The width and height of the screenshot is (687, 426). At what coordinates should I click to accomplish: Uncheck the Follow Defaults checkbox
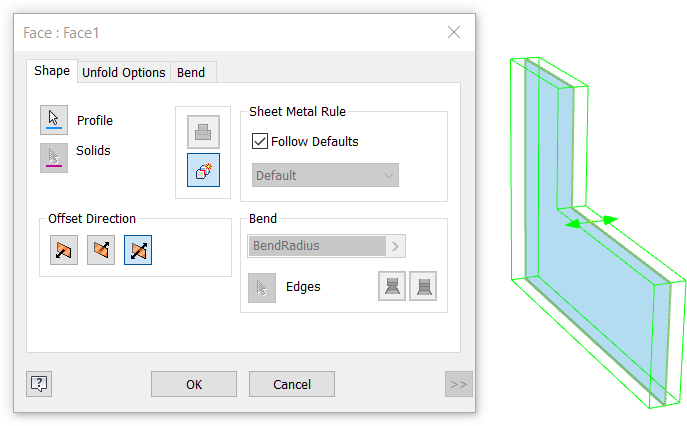(x=259, y=141)
